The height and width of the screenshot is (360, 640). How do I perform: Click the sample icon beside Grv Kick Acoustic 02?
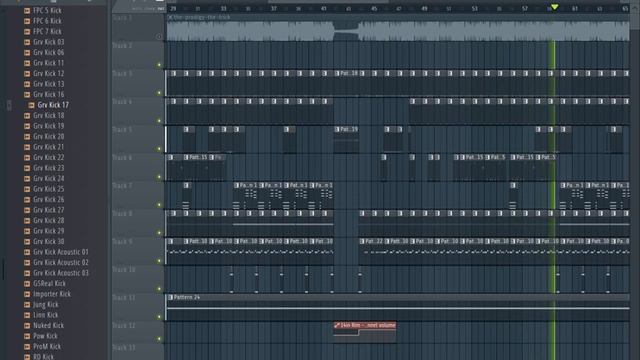click(x=27, y=262)
